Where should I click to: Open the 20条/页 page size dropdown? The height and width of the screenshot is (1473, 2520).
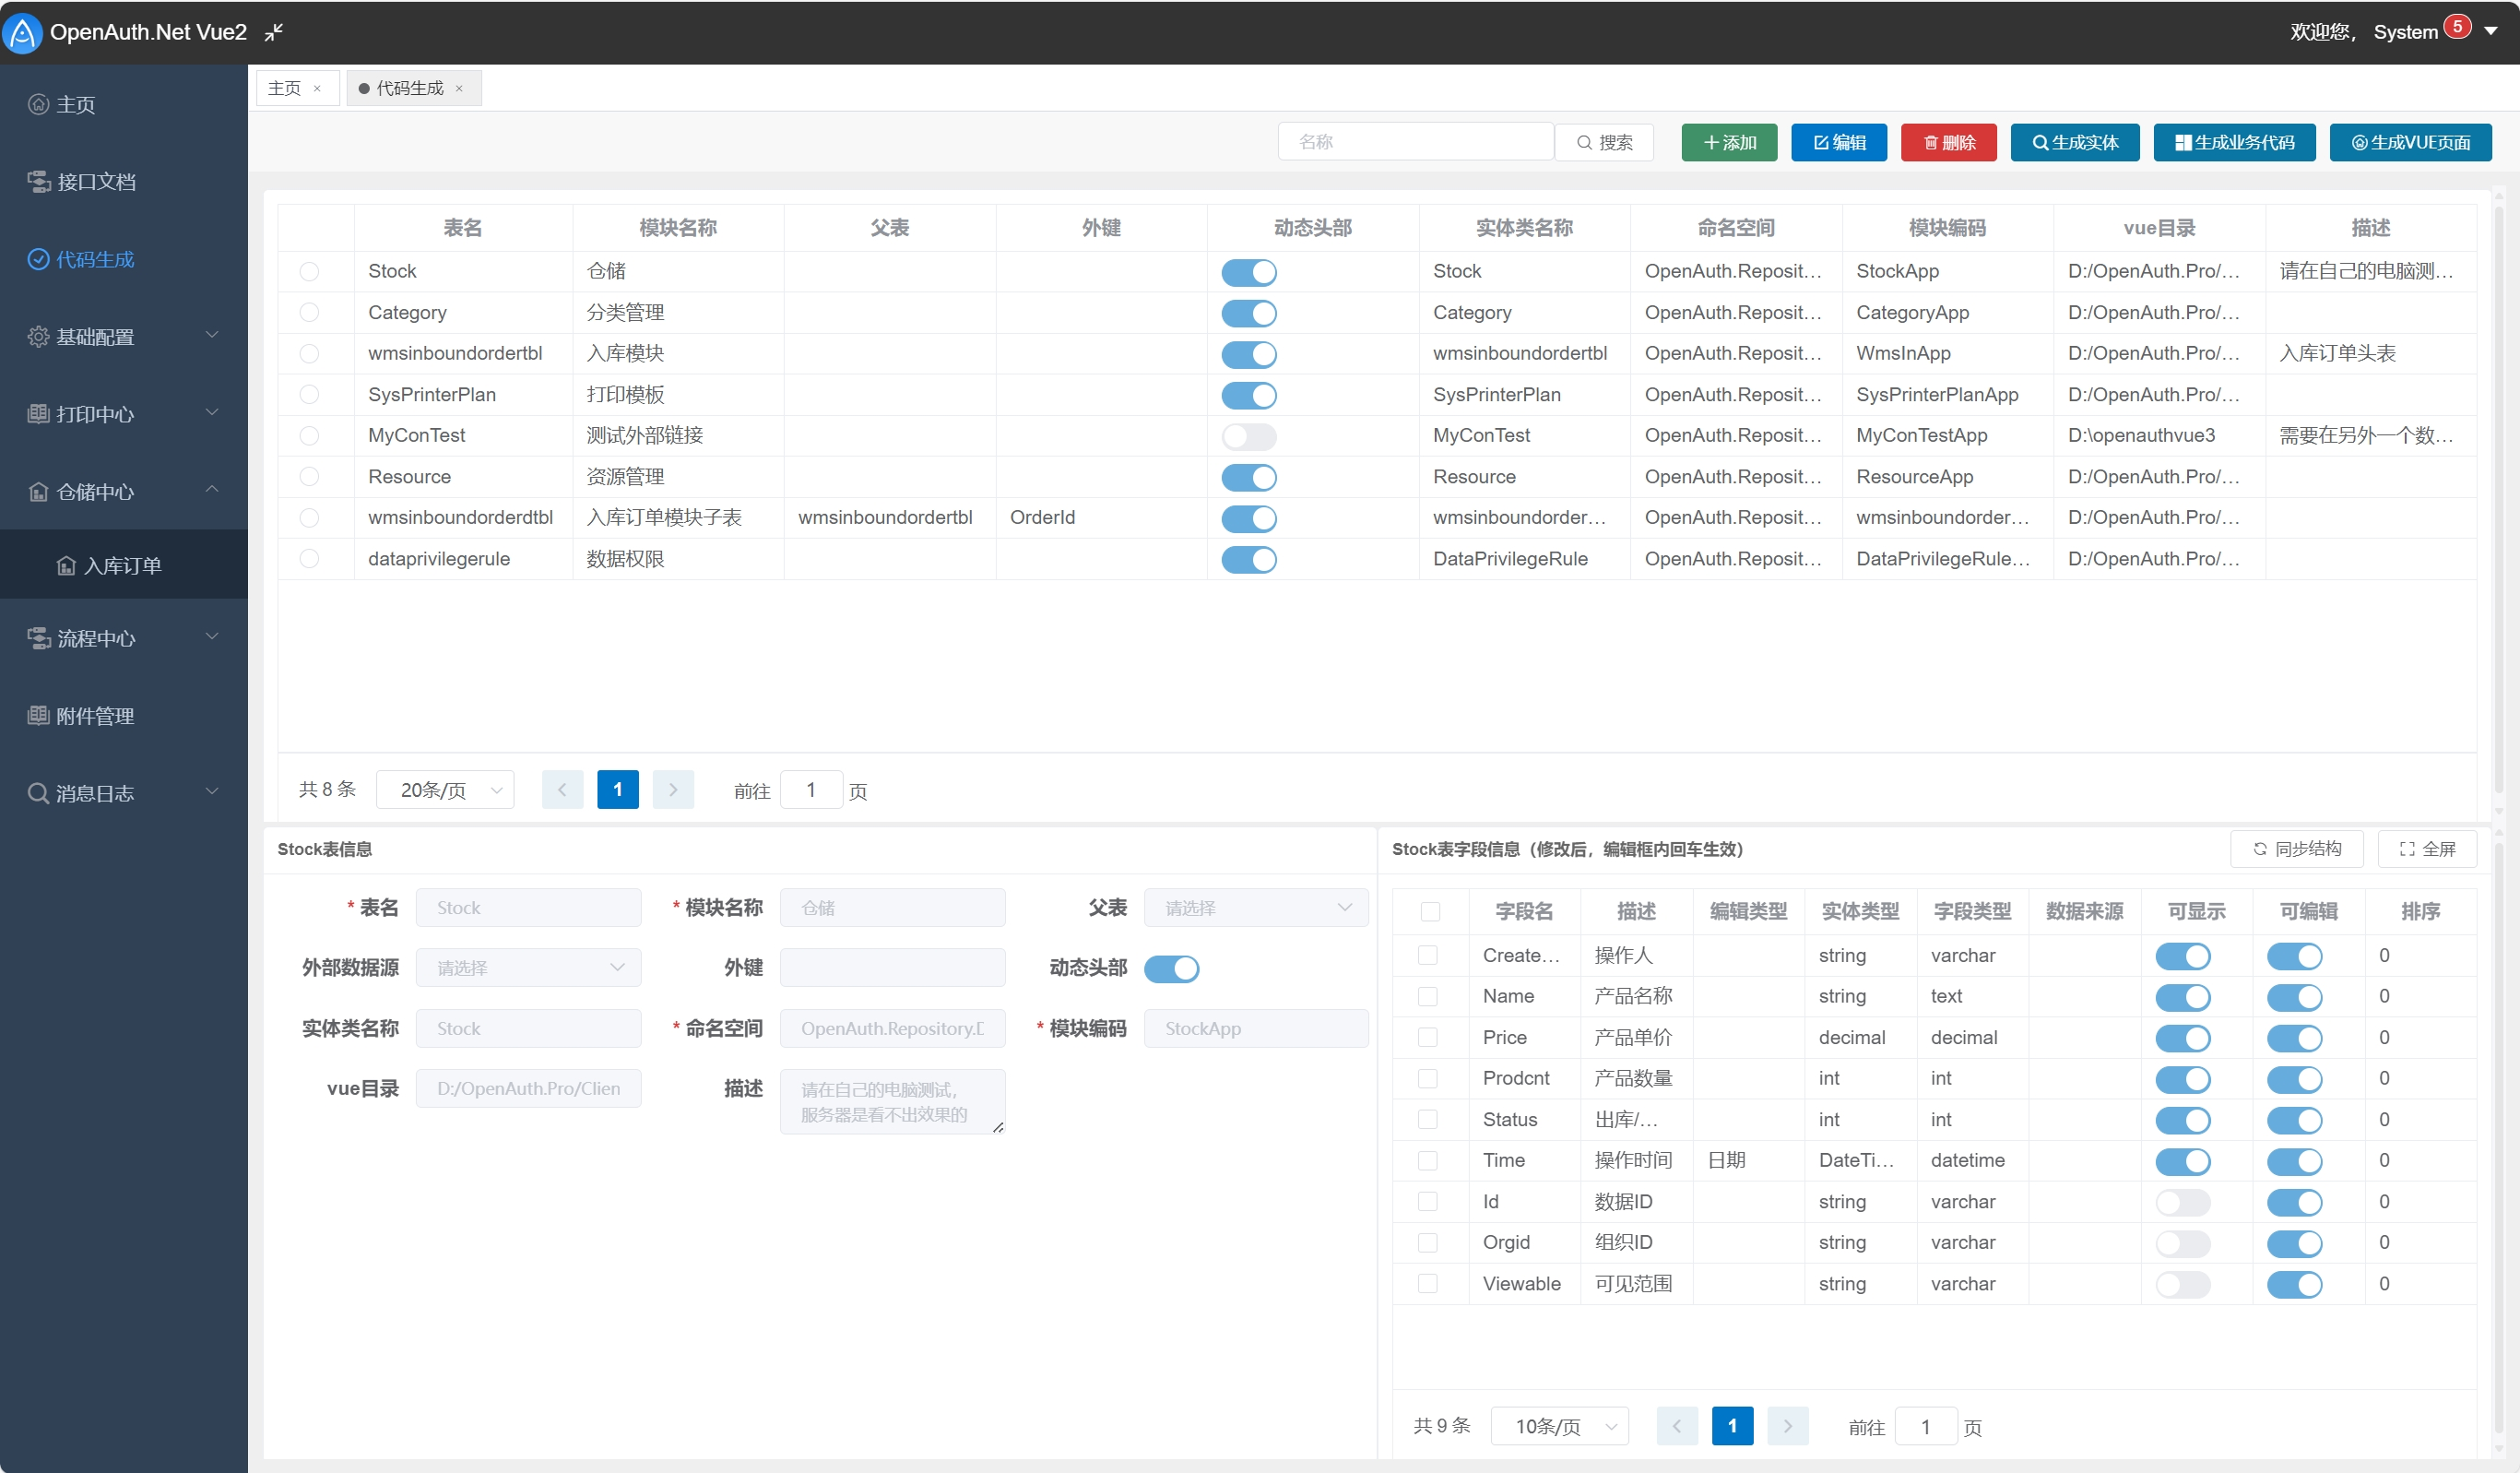tap(445, 789)
